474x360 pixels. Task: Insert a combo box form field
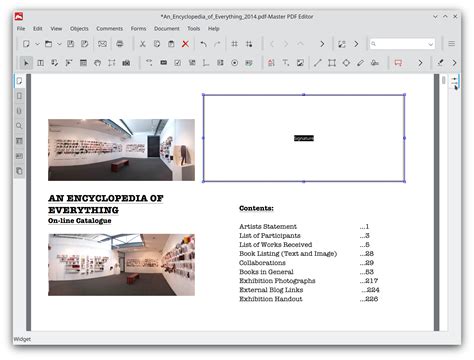pyautogui.click(x=192, y=63)
